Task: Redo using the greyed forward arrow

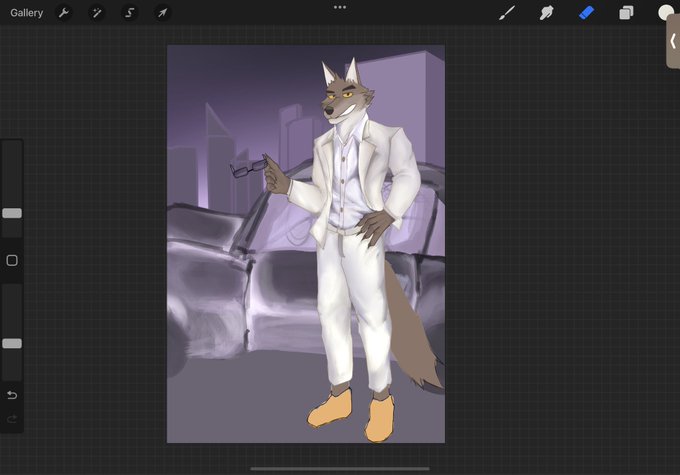Action: [x=12, y=419]
